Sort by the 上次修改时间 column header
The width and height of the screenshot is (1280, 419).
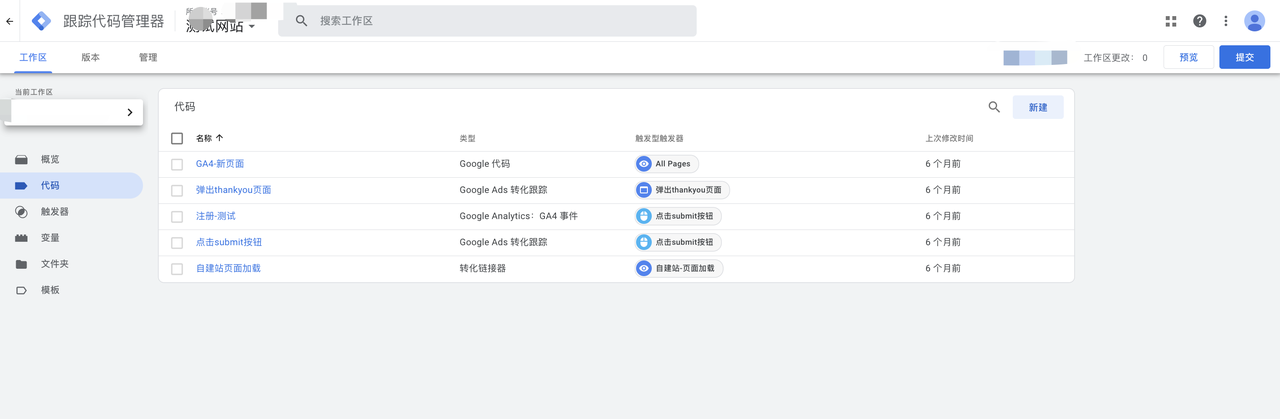[x=949, y=138]
